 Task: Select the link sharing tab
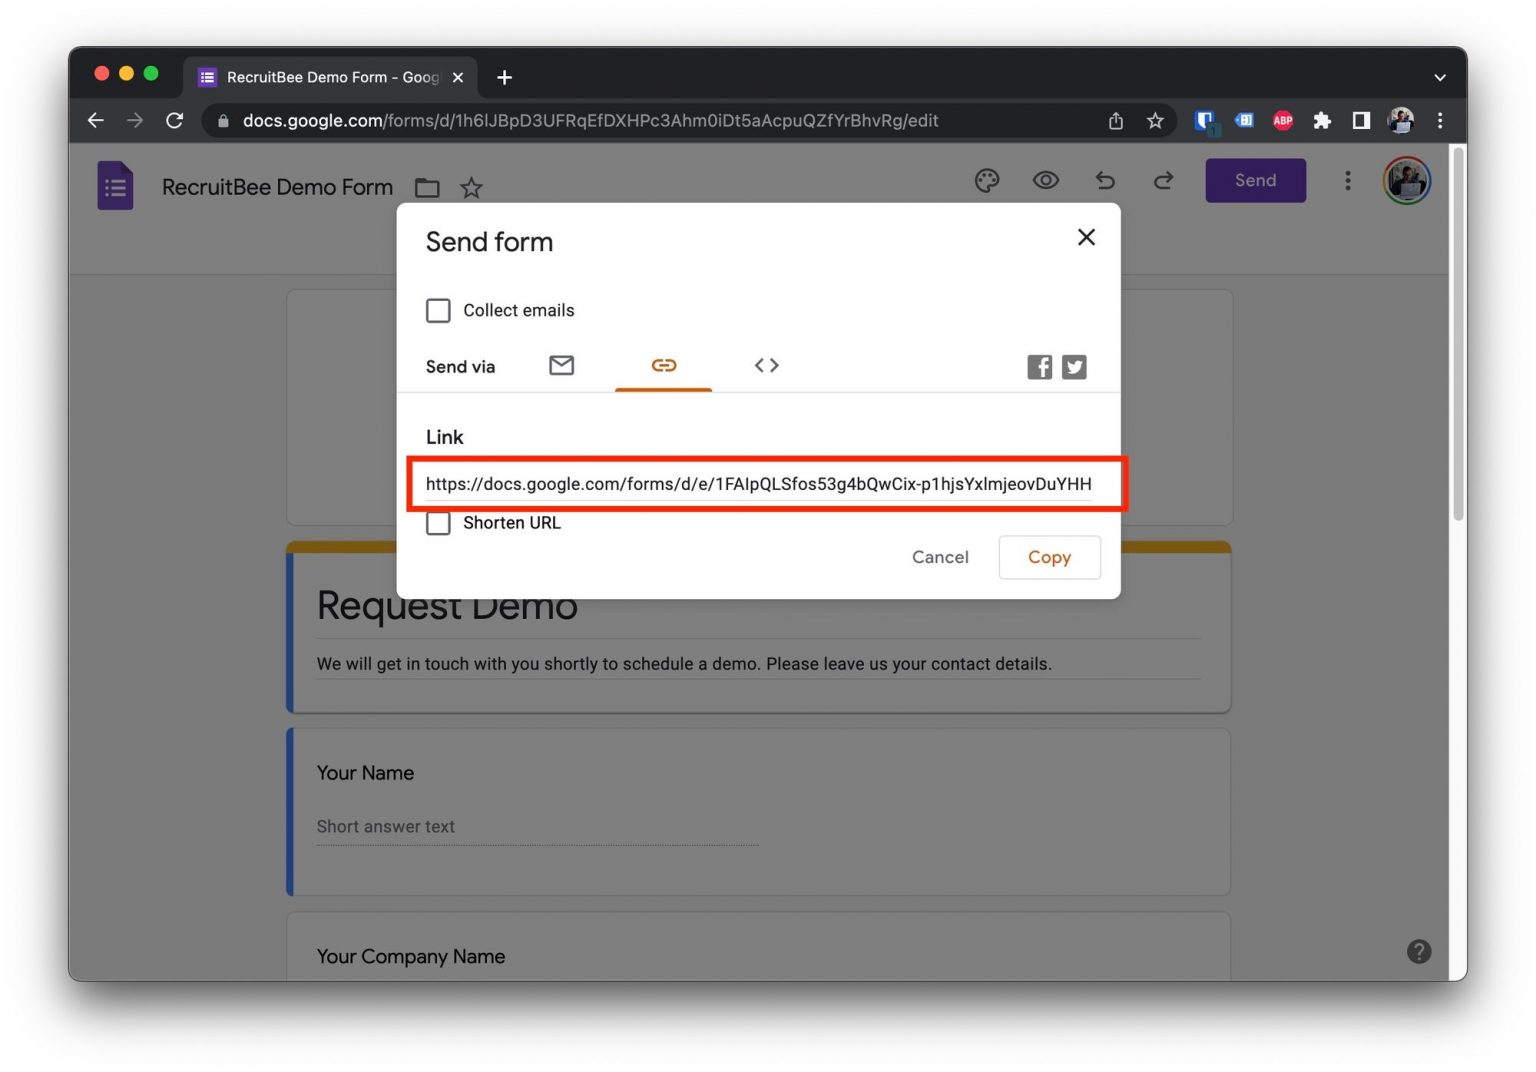pos(663,366)
